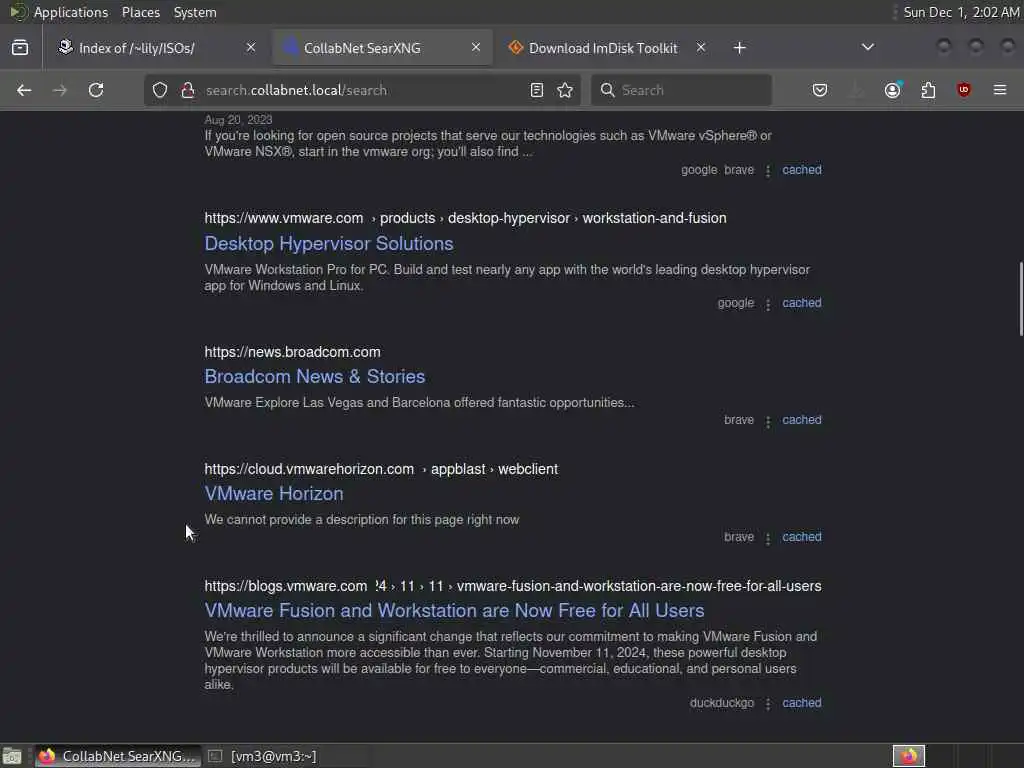
Task: Open cached link for Broadcom News result
Action: (802, 420)
